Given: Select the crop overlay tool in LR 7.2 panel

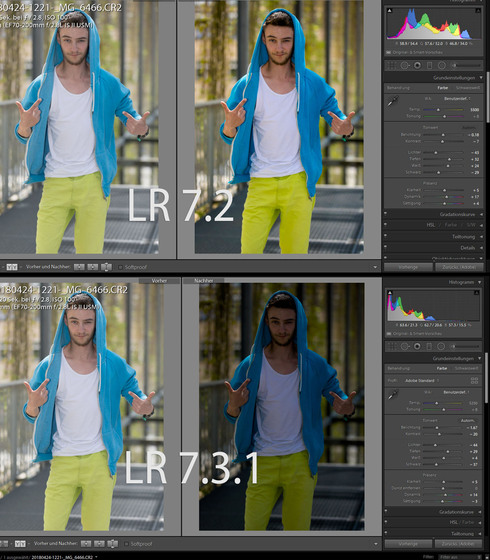Looking at the screenshot, I should pyautogui.click(x=392, y=65).
